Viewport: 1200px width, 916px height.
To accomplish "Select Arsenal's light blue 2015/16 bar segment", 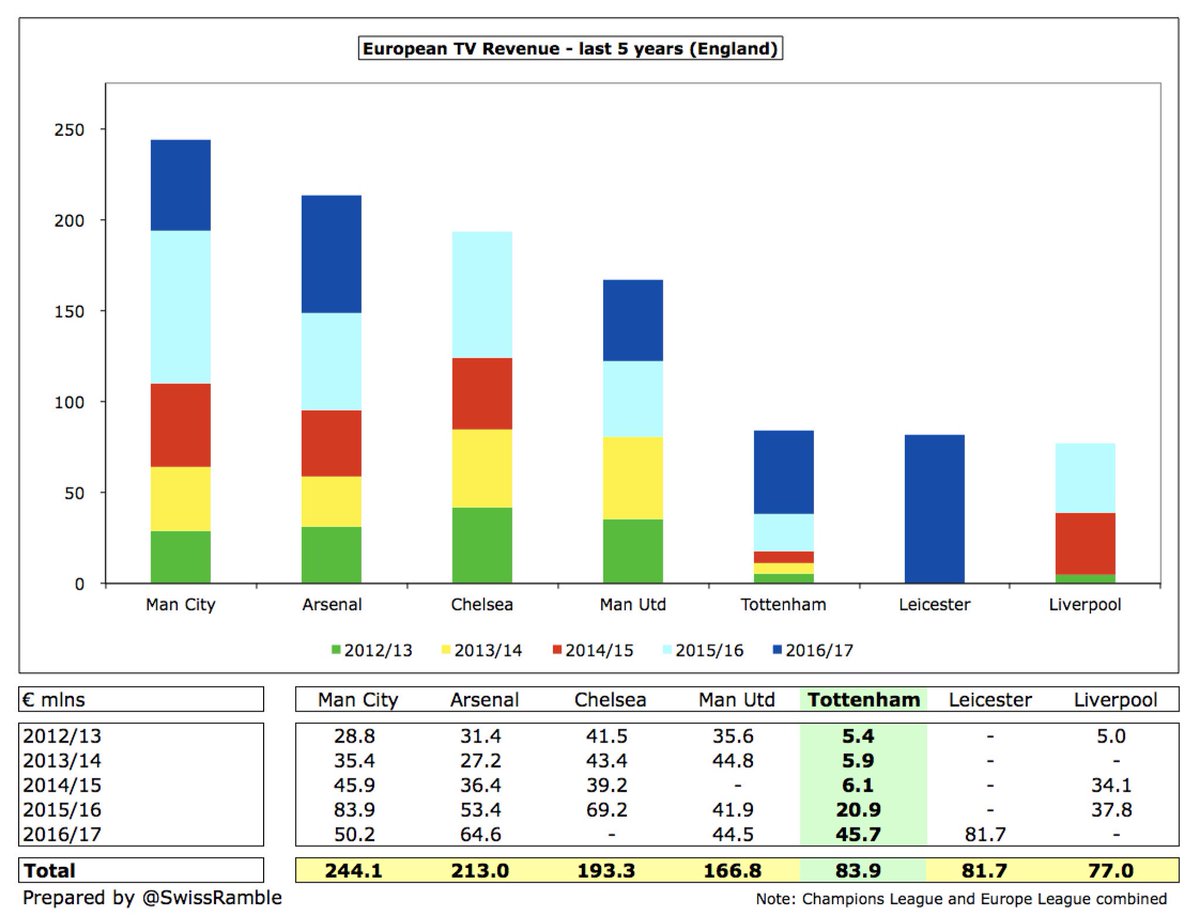I will click(331, 362).
